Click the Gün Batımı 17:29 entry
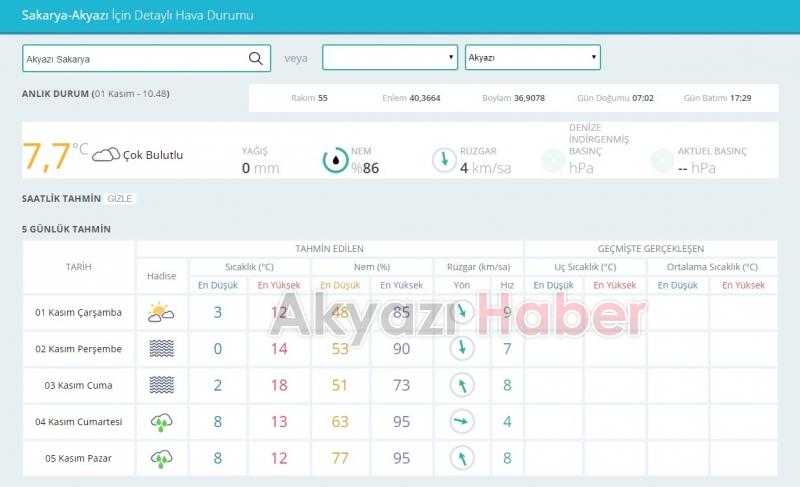The width and height of the screenshot is (800, 487). (717, 98)
